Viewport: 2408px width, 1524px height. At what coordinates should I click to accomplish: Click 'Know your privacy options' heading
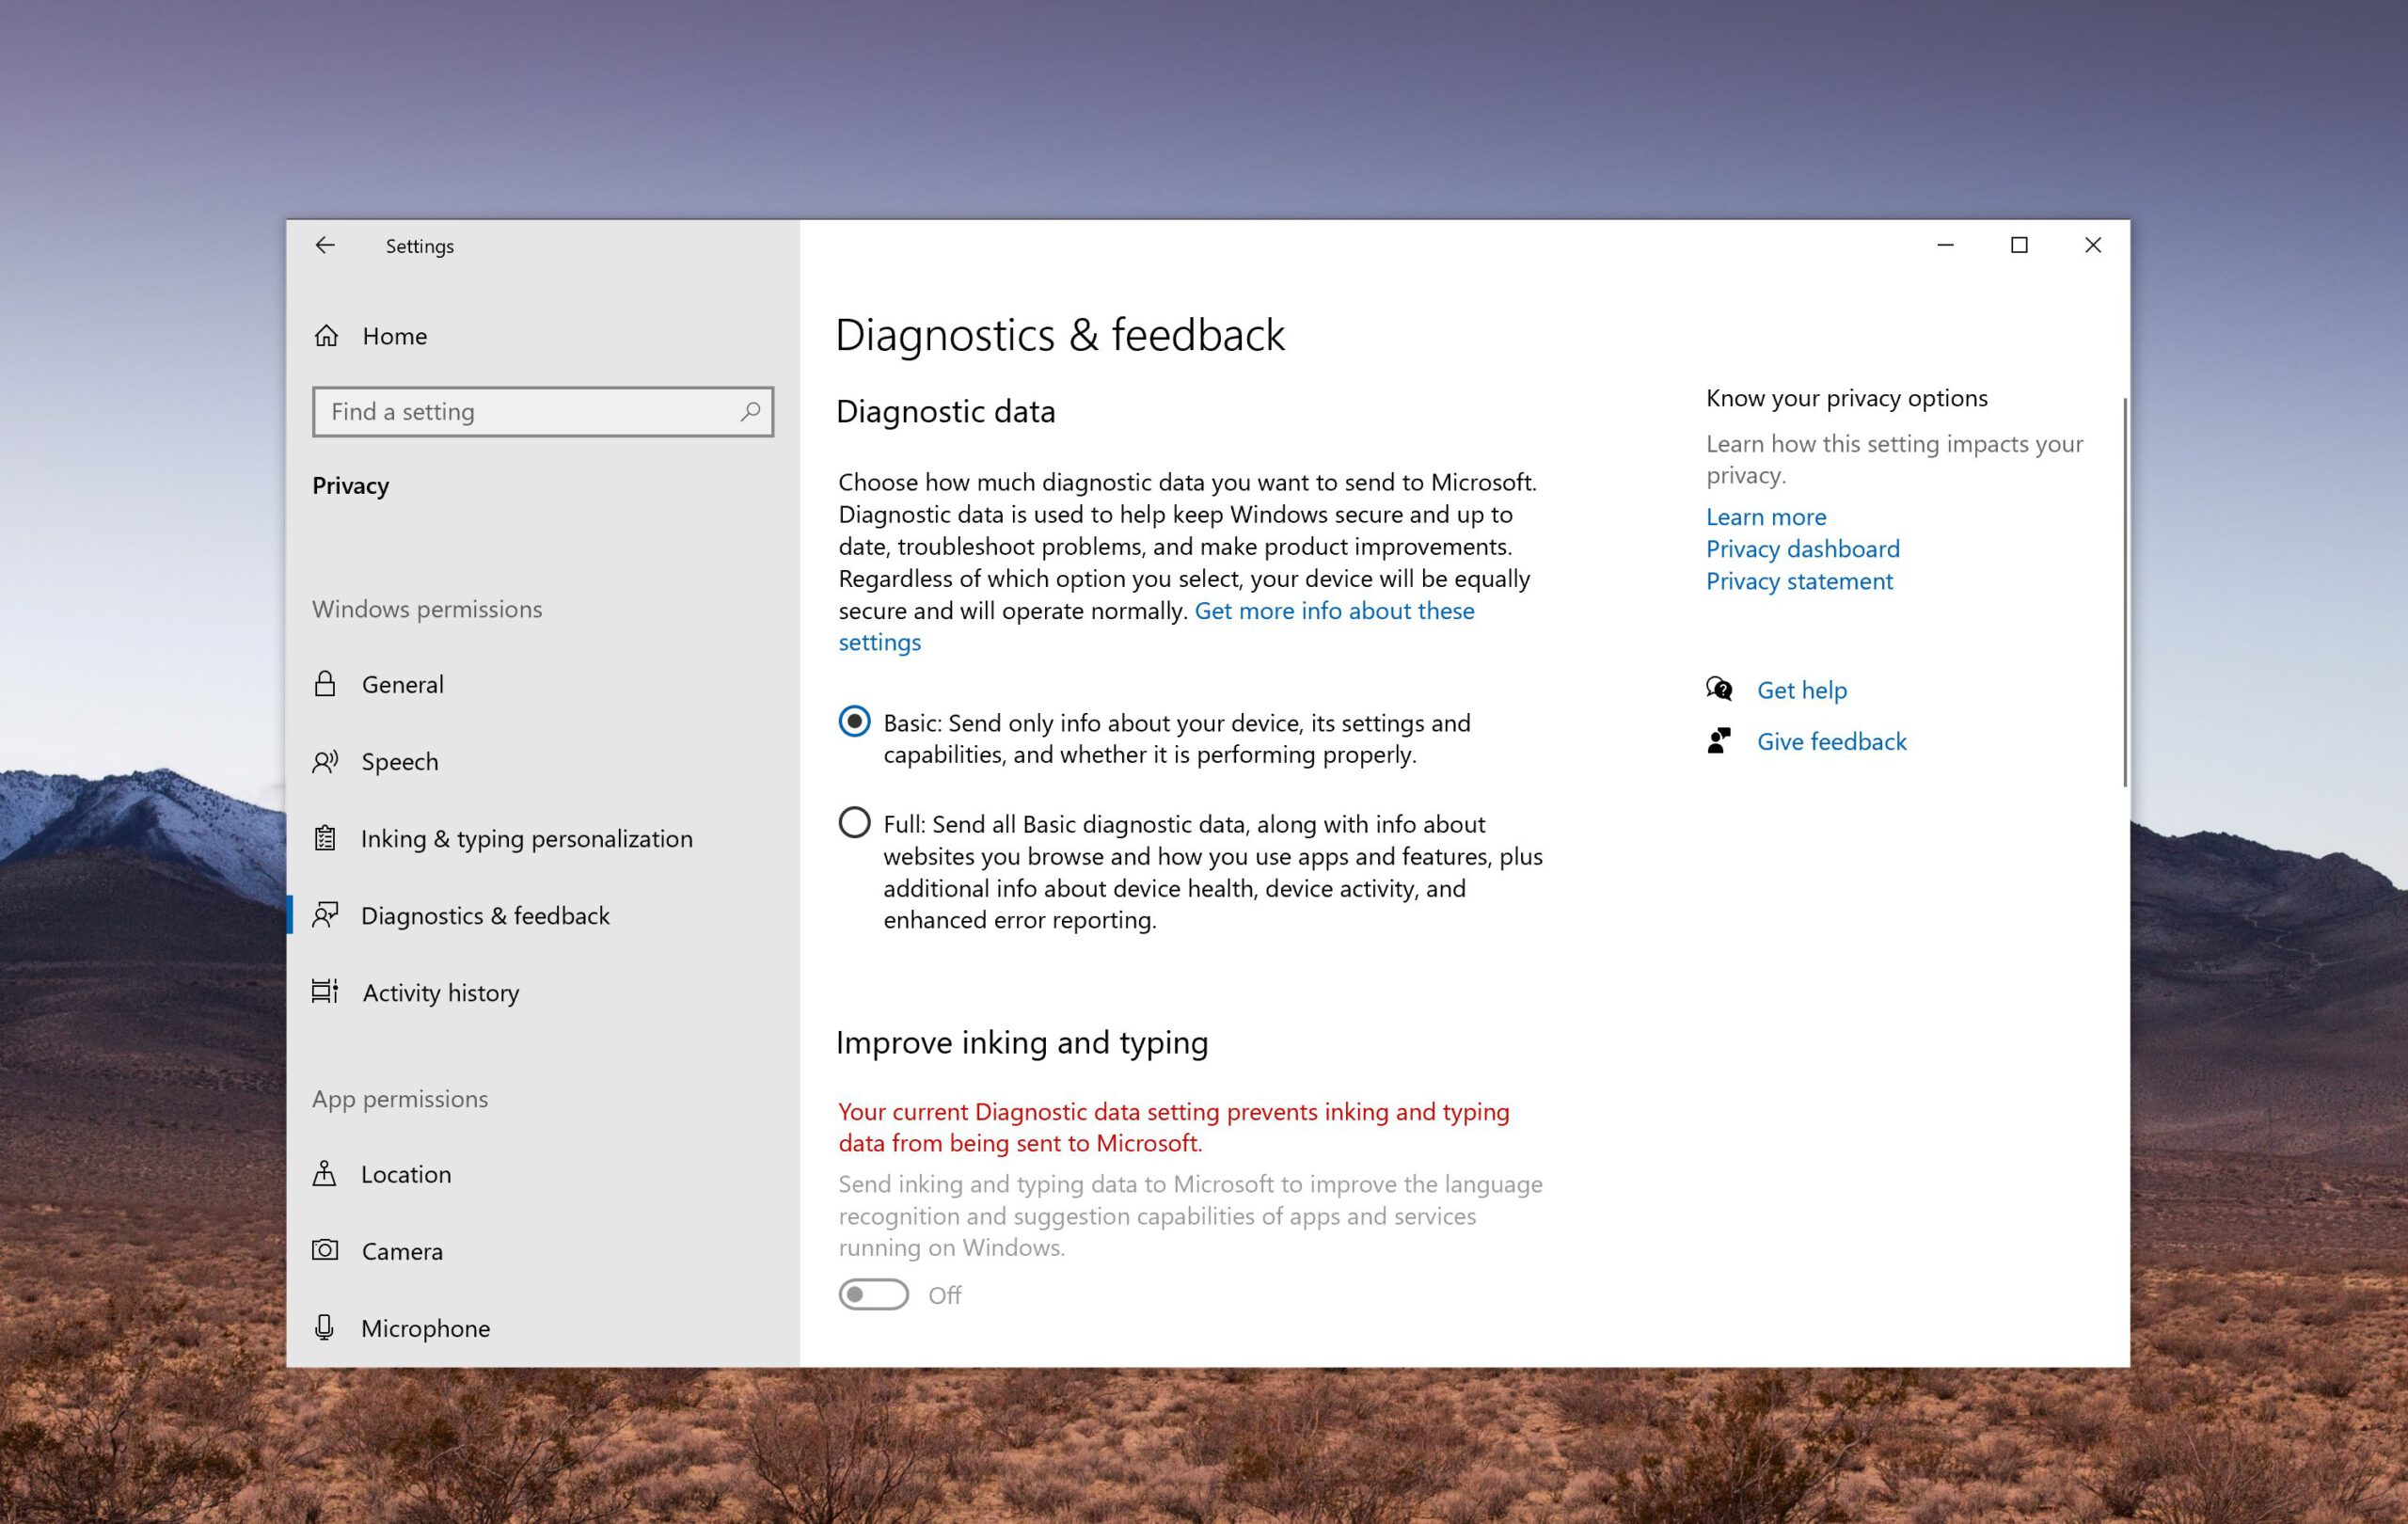pos(1847,398)
